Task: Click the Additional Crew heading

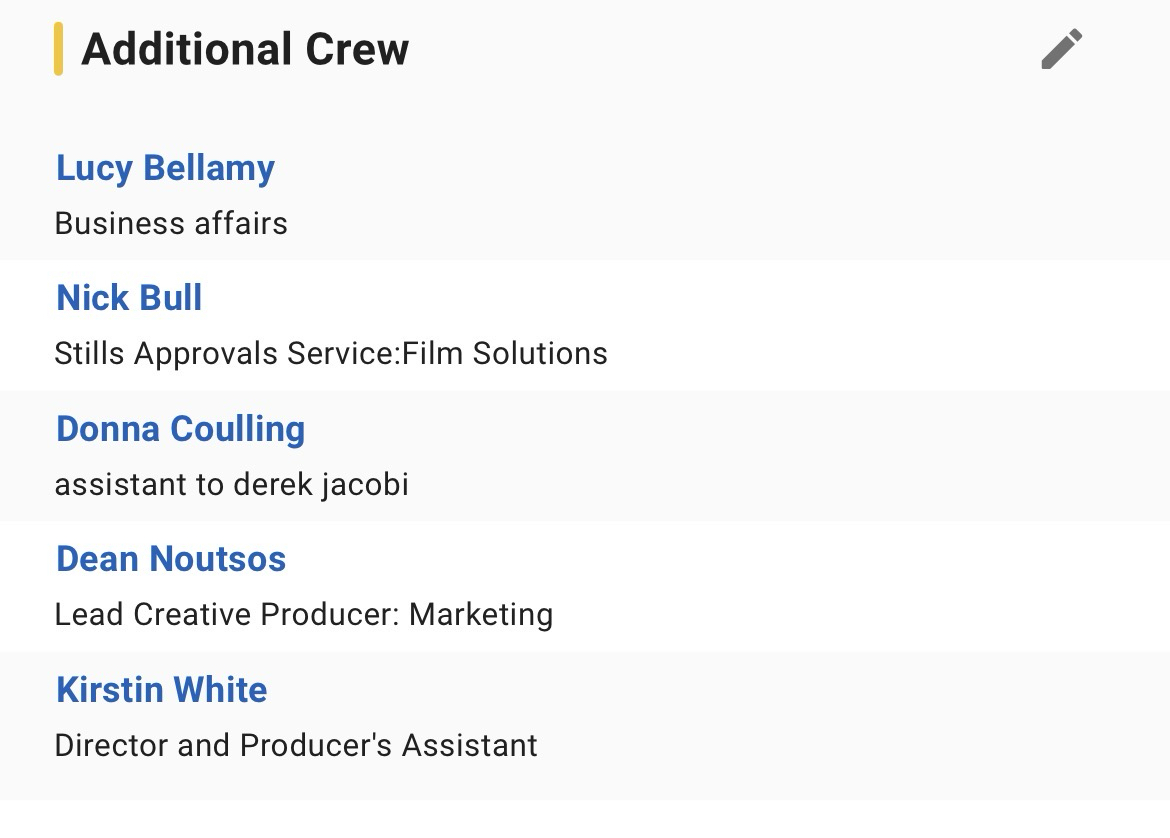Action: point(245,49)
